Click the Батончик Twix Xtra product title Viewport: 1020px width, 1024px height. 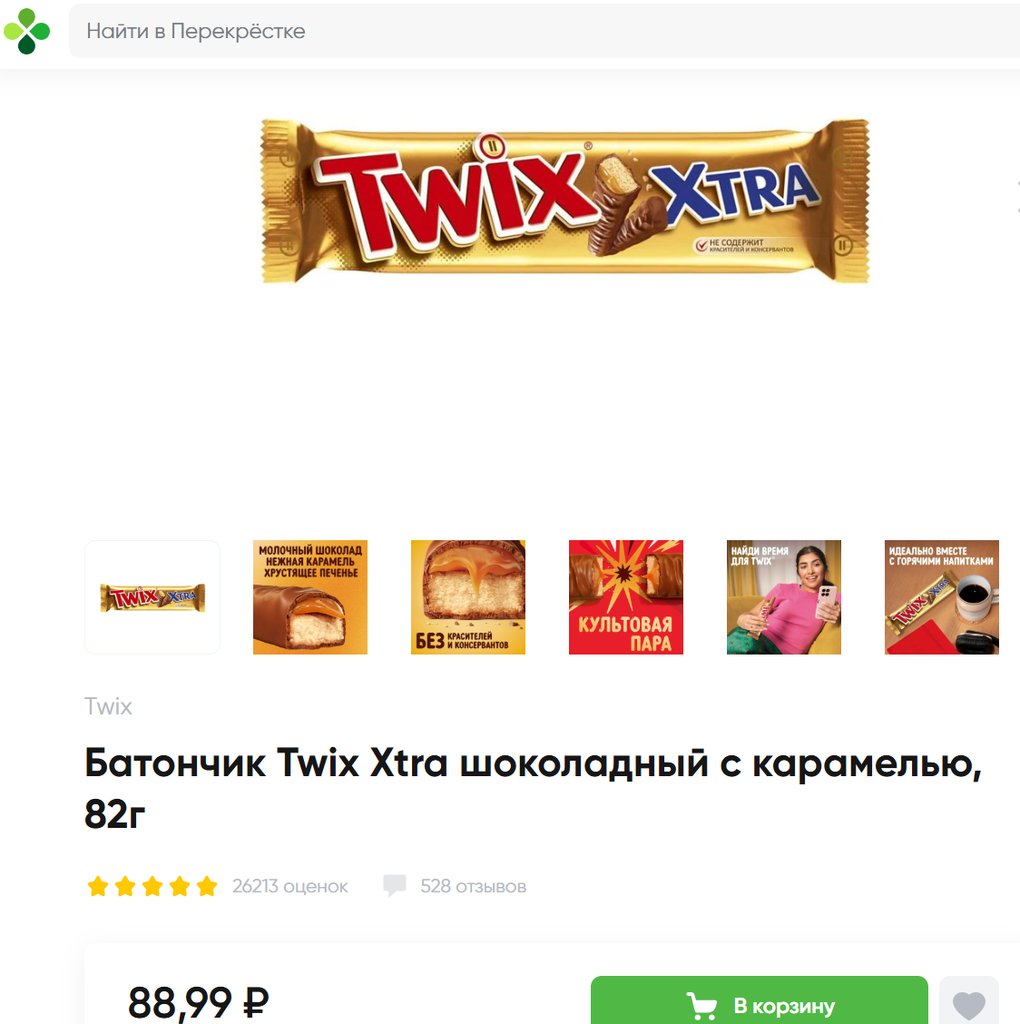534,788
